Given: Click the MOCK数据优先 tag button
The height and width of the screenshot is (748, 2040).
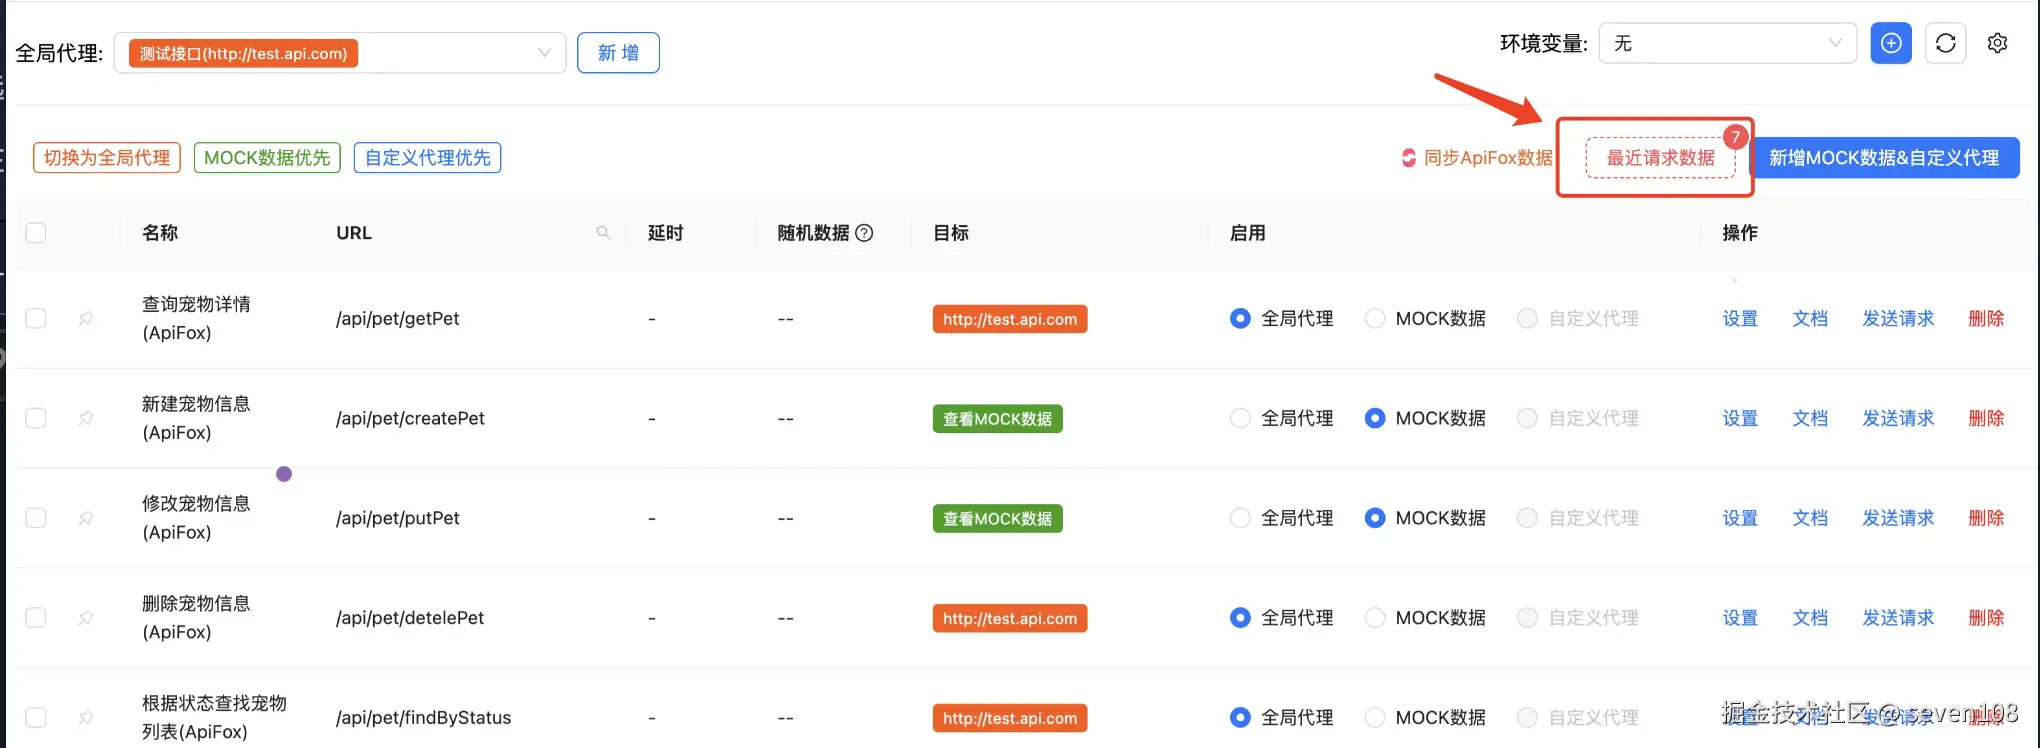Looking at the screenshot, I should (x=267, y=158).
